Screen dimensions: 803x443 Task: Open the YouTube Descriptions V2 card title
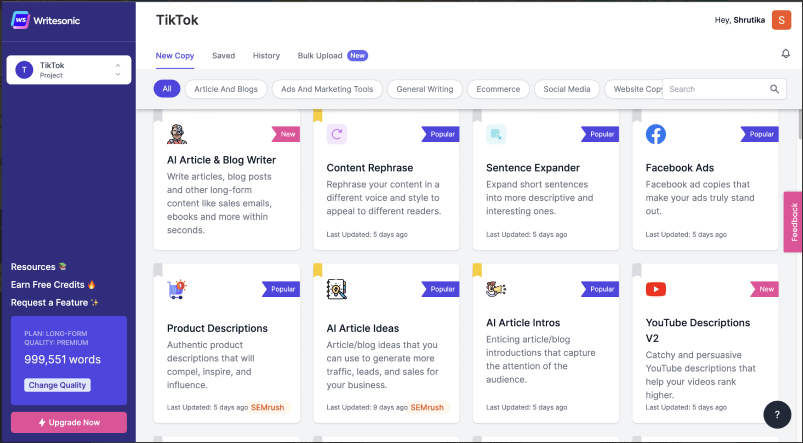tap(698, 330)
